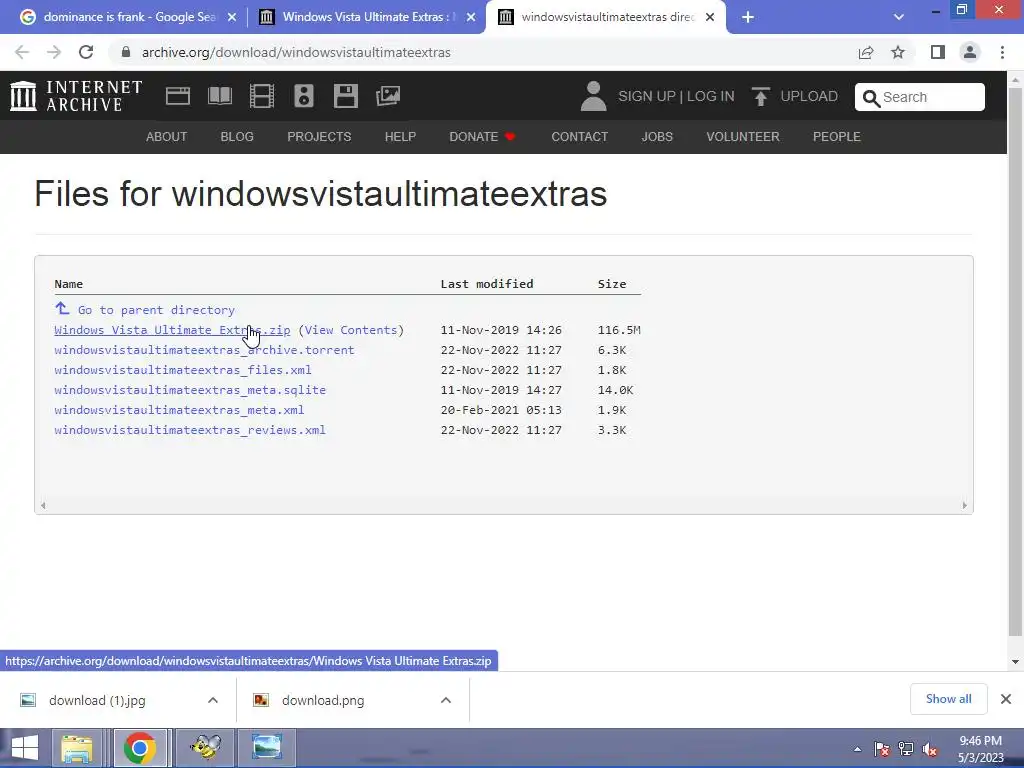1024x768 pixels.
Task: Switch to the Google Search tab
Action: pos(127,17)
